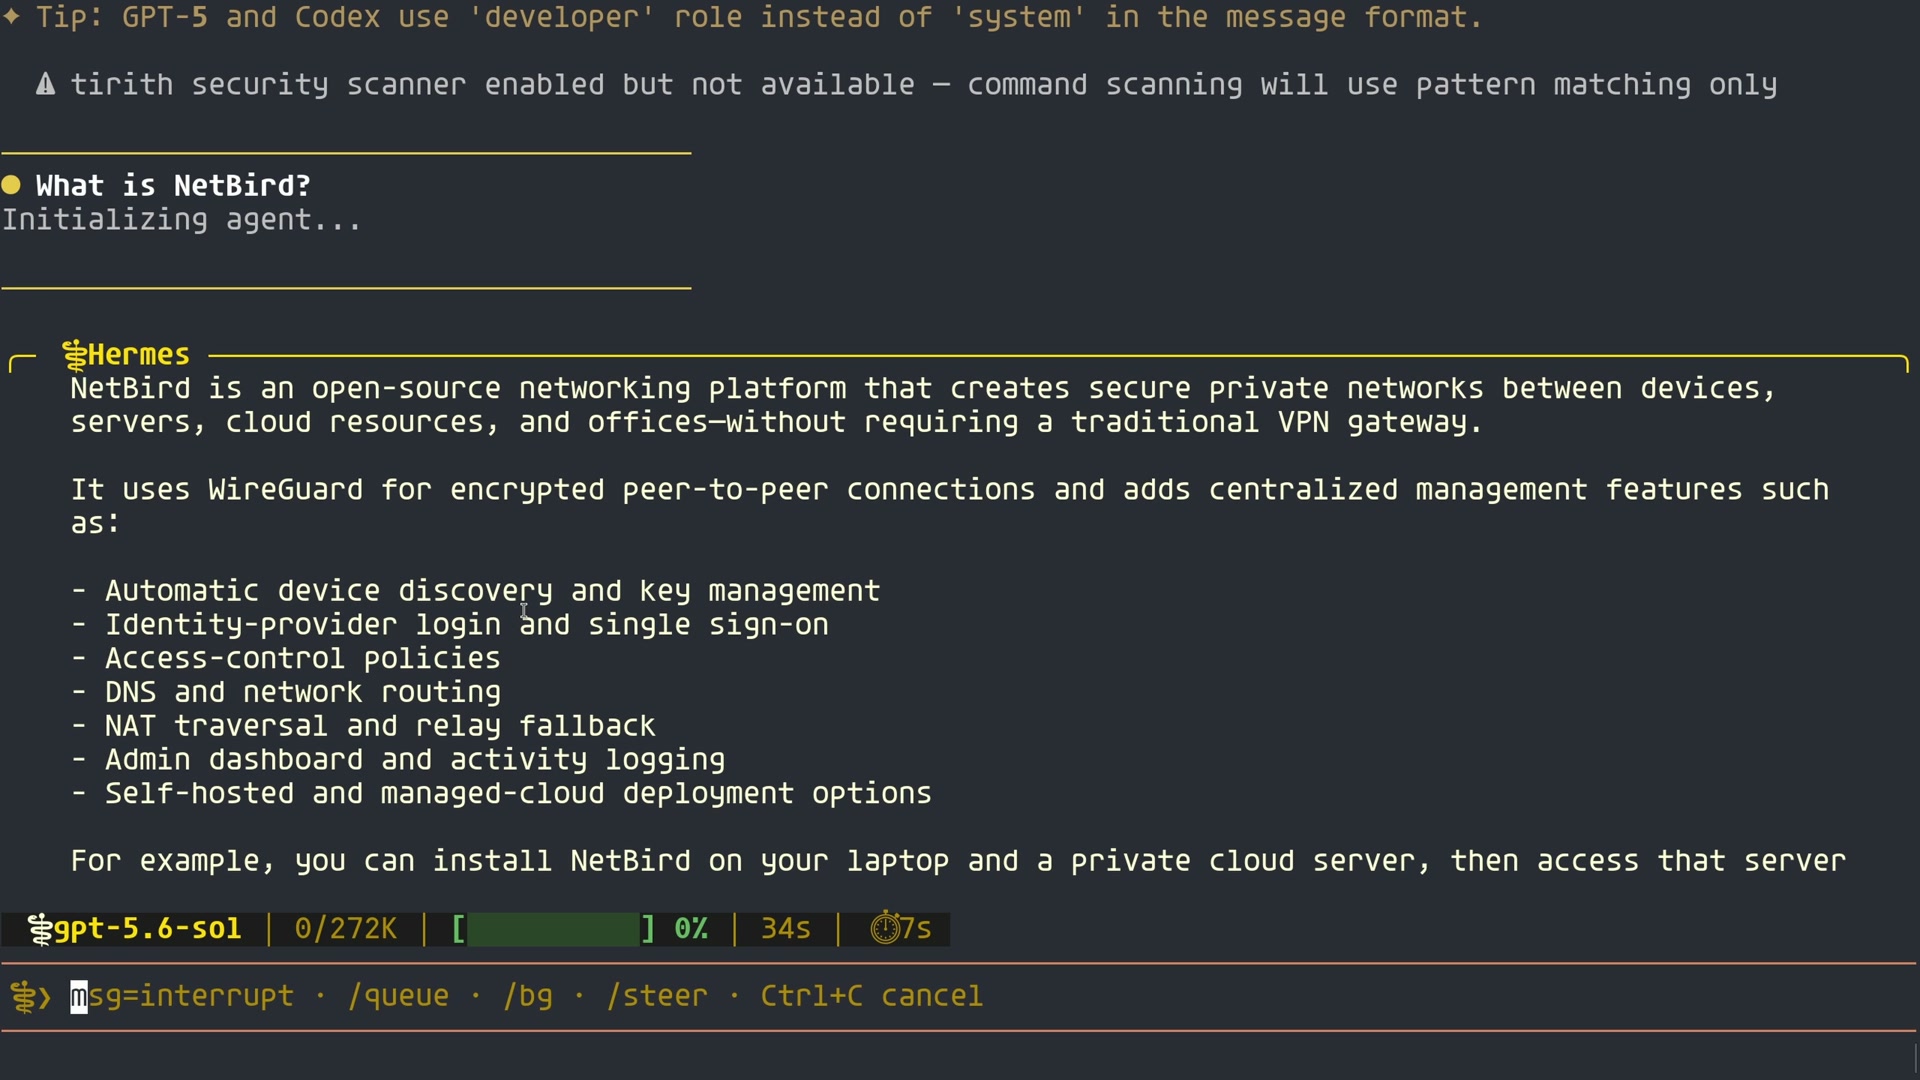Click the NetBird is an open-source networking platform line

point(923,388)
